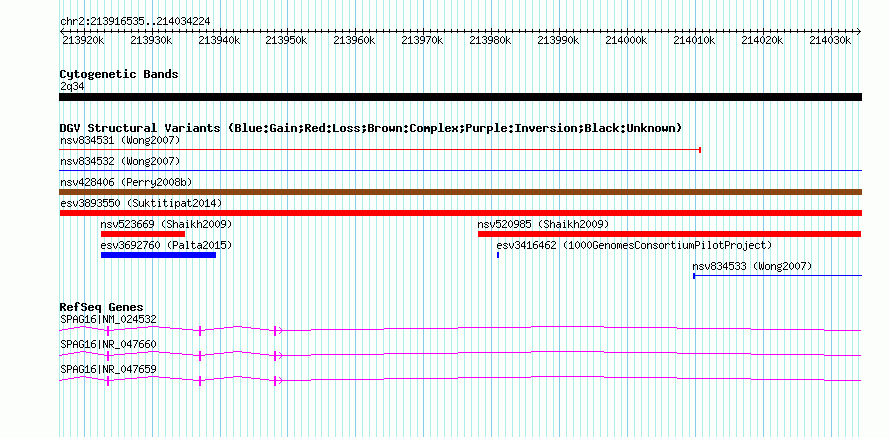
Task: Select the SPAG16 NM_024532 transcript line
Action: click(460, 330)
